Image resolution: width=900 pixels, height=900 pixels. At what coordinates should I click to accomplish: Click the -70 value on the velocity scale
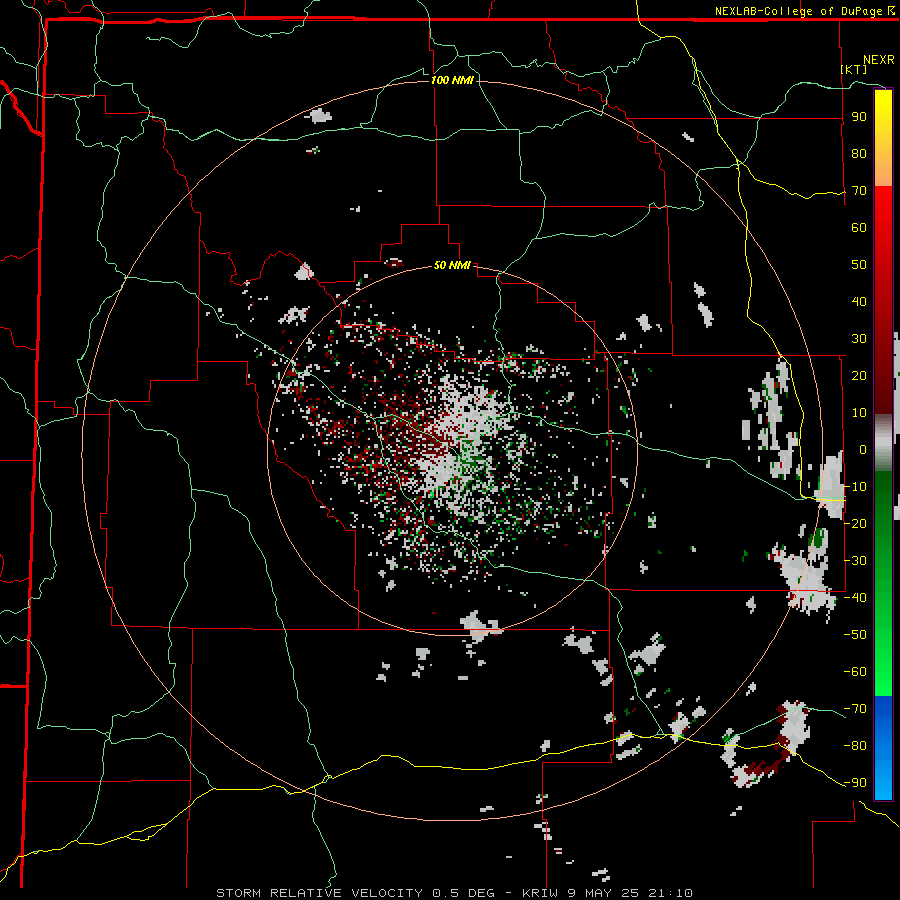click(x=855, y=709)
